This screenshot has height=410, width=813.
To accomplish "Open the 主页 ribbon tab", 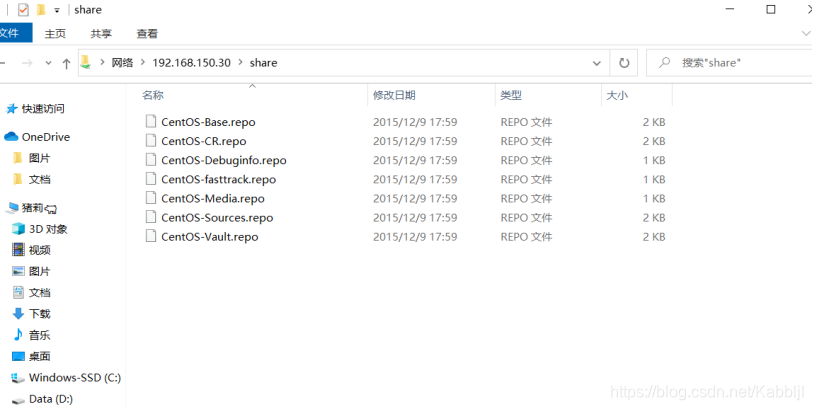I will tap(55, 34).
